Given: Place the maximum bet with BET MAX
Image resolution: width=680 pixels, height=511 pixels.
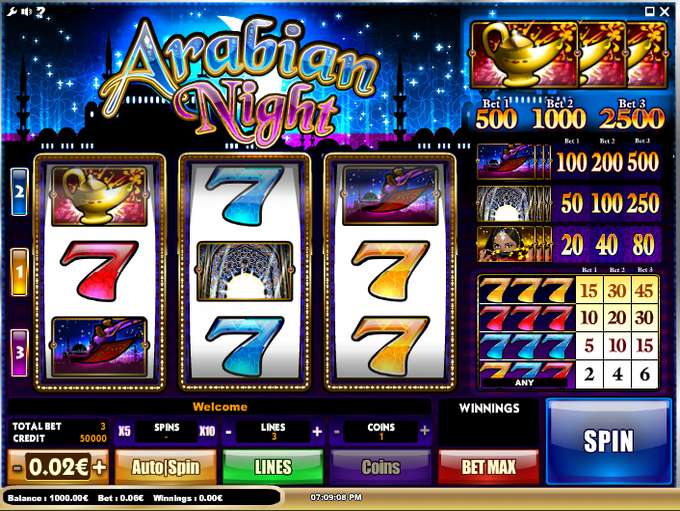Looking at the screenshot, I should click(x=488, y=467).
